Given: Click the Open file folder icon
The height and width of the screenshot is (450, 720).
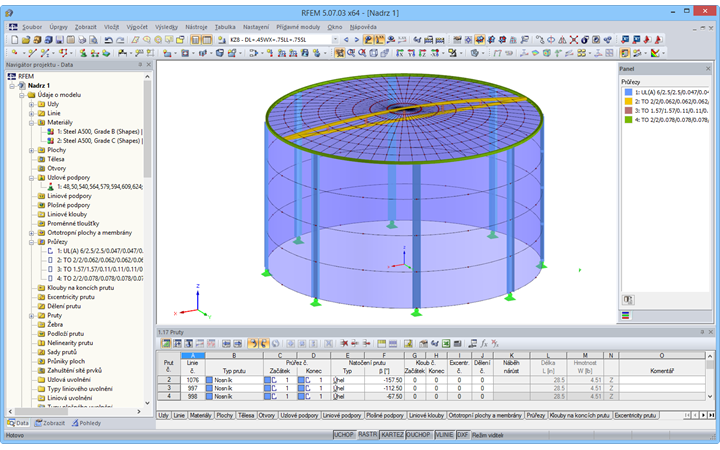Looking at the screenshot, I should click(26, 40).
